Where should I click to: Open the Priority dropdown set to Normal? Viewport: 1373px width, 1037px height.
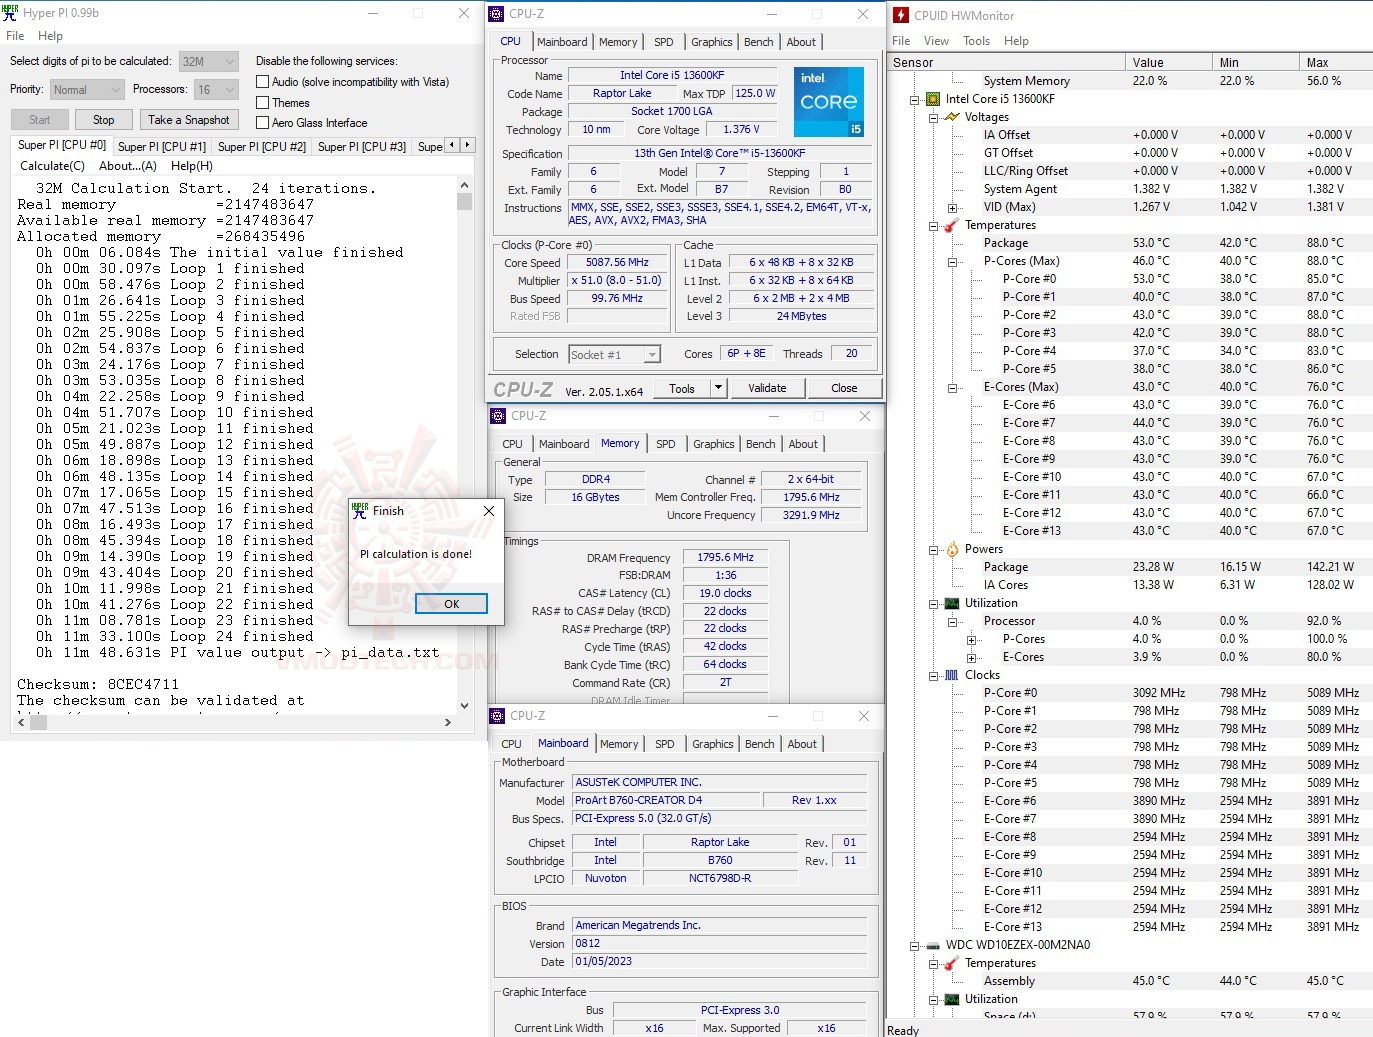(x=87, y=90)
